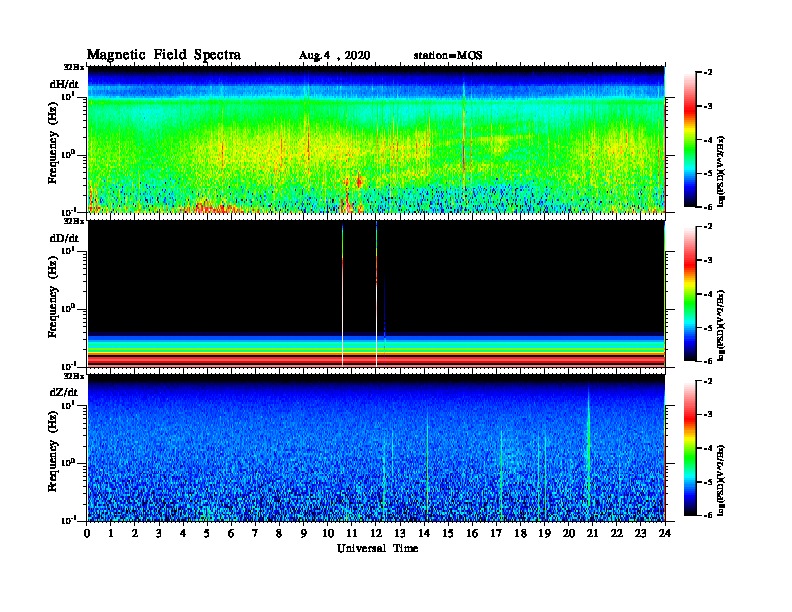Click hour 3 on the time axis
Image resolution: width=792 pixels, height=612 pixels.
point(159,533)
